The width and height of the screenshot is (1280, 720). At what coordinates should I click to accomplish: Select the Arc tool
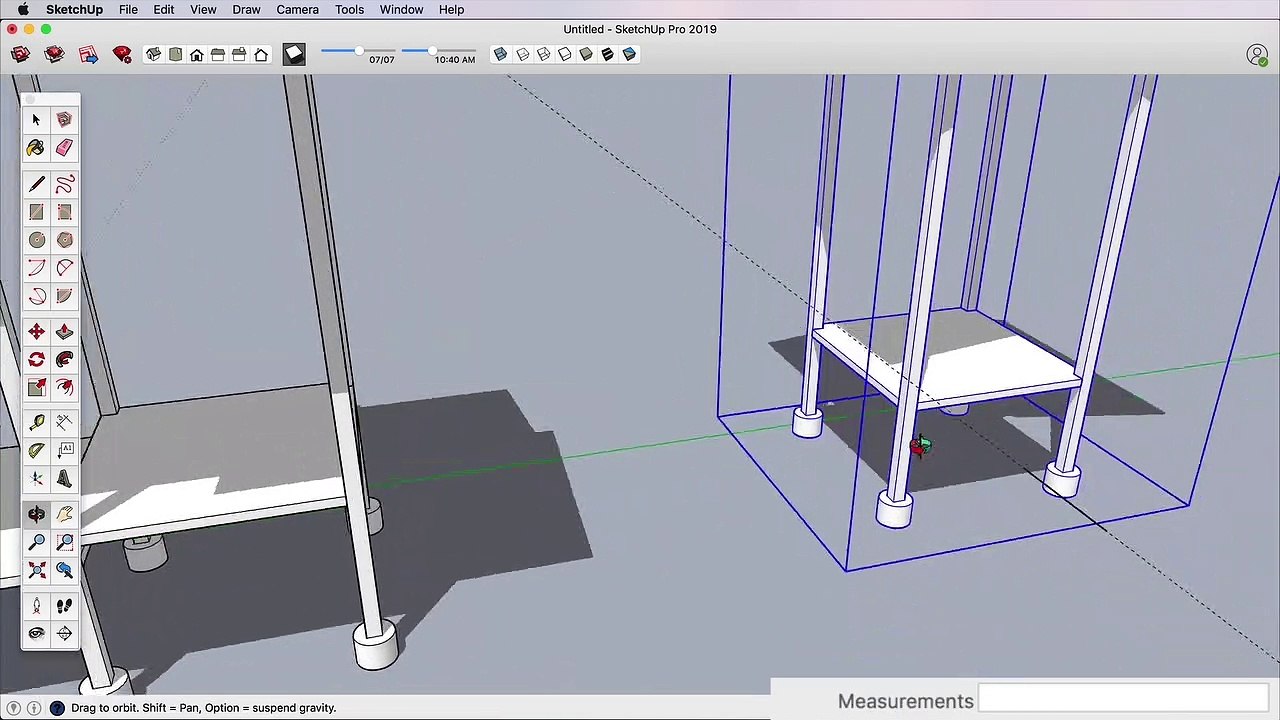36,268
